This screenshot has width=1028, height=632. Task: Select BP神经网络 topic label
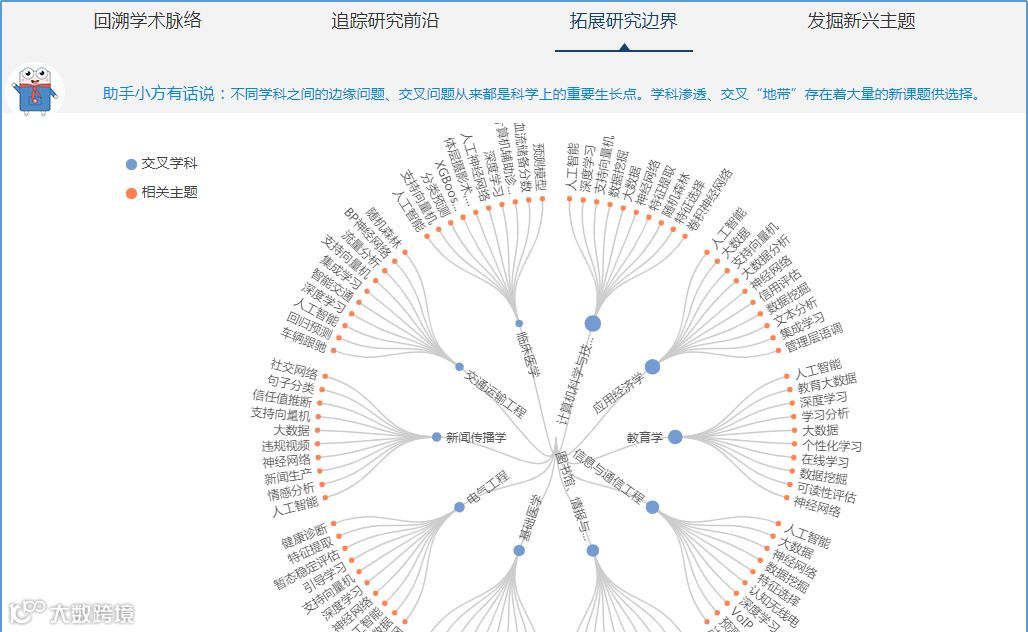368,233
